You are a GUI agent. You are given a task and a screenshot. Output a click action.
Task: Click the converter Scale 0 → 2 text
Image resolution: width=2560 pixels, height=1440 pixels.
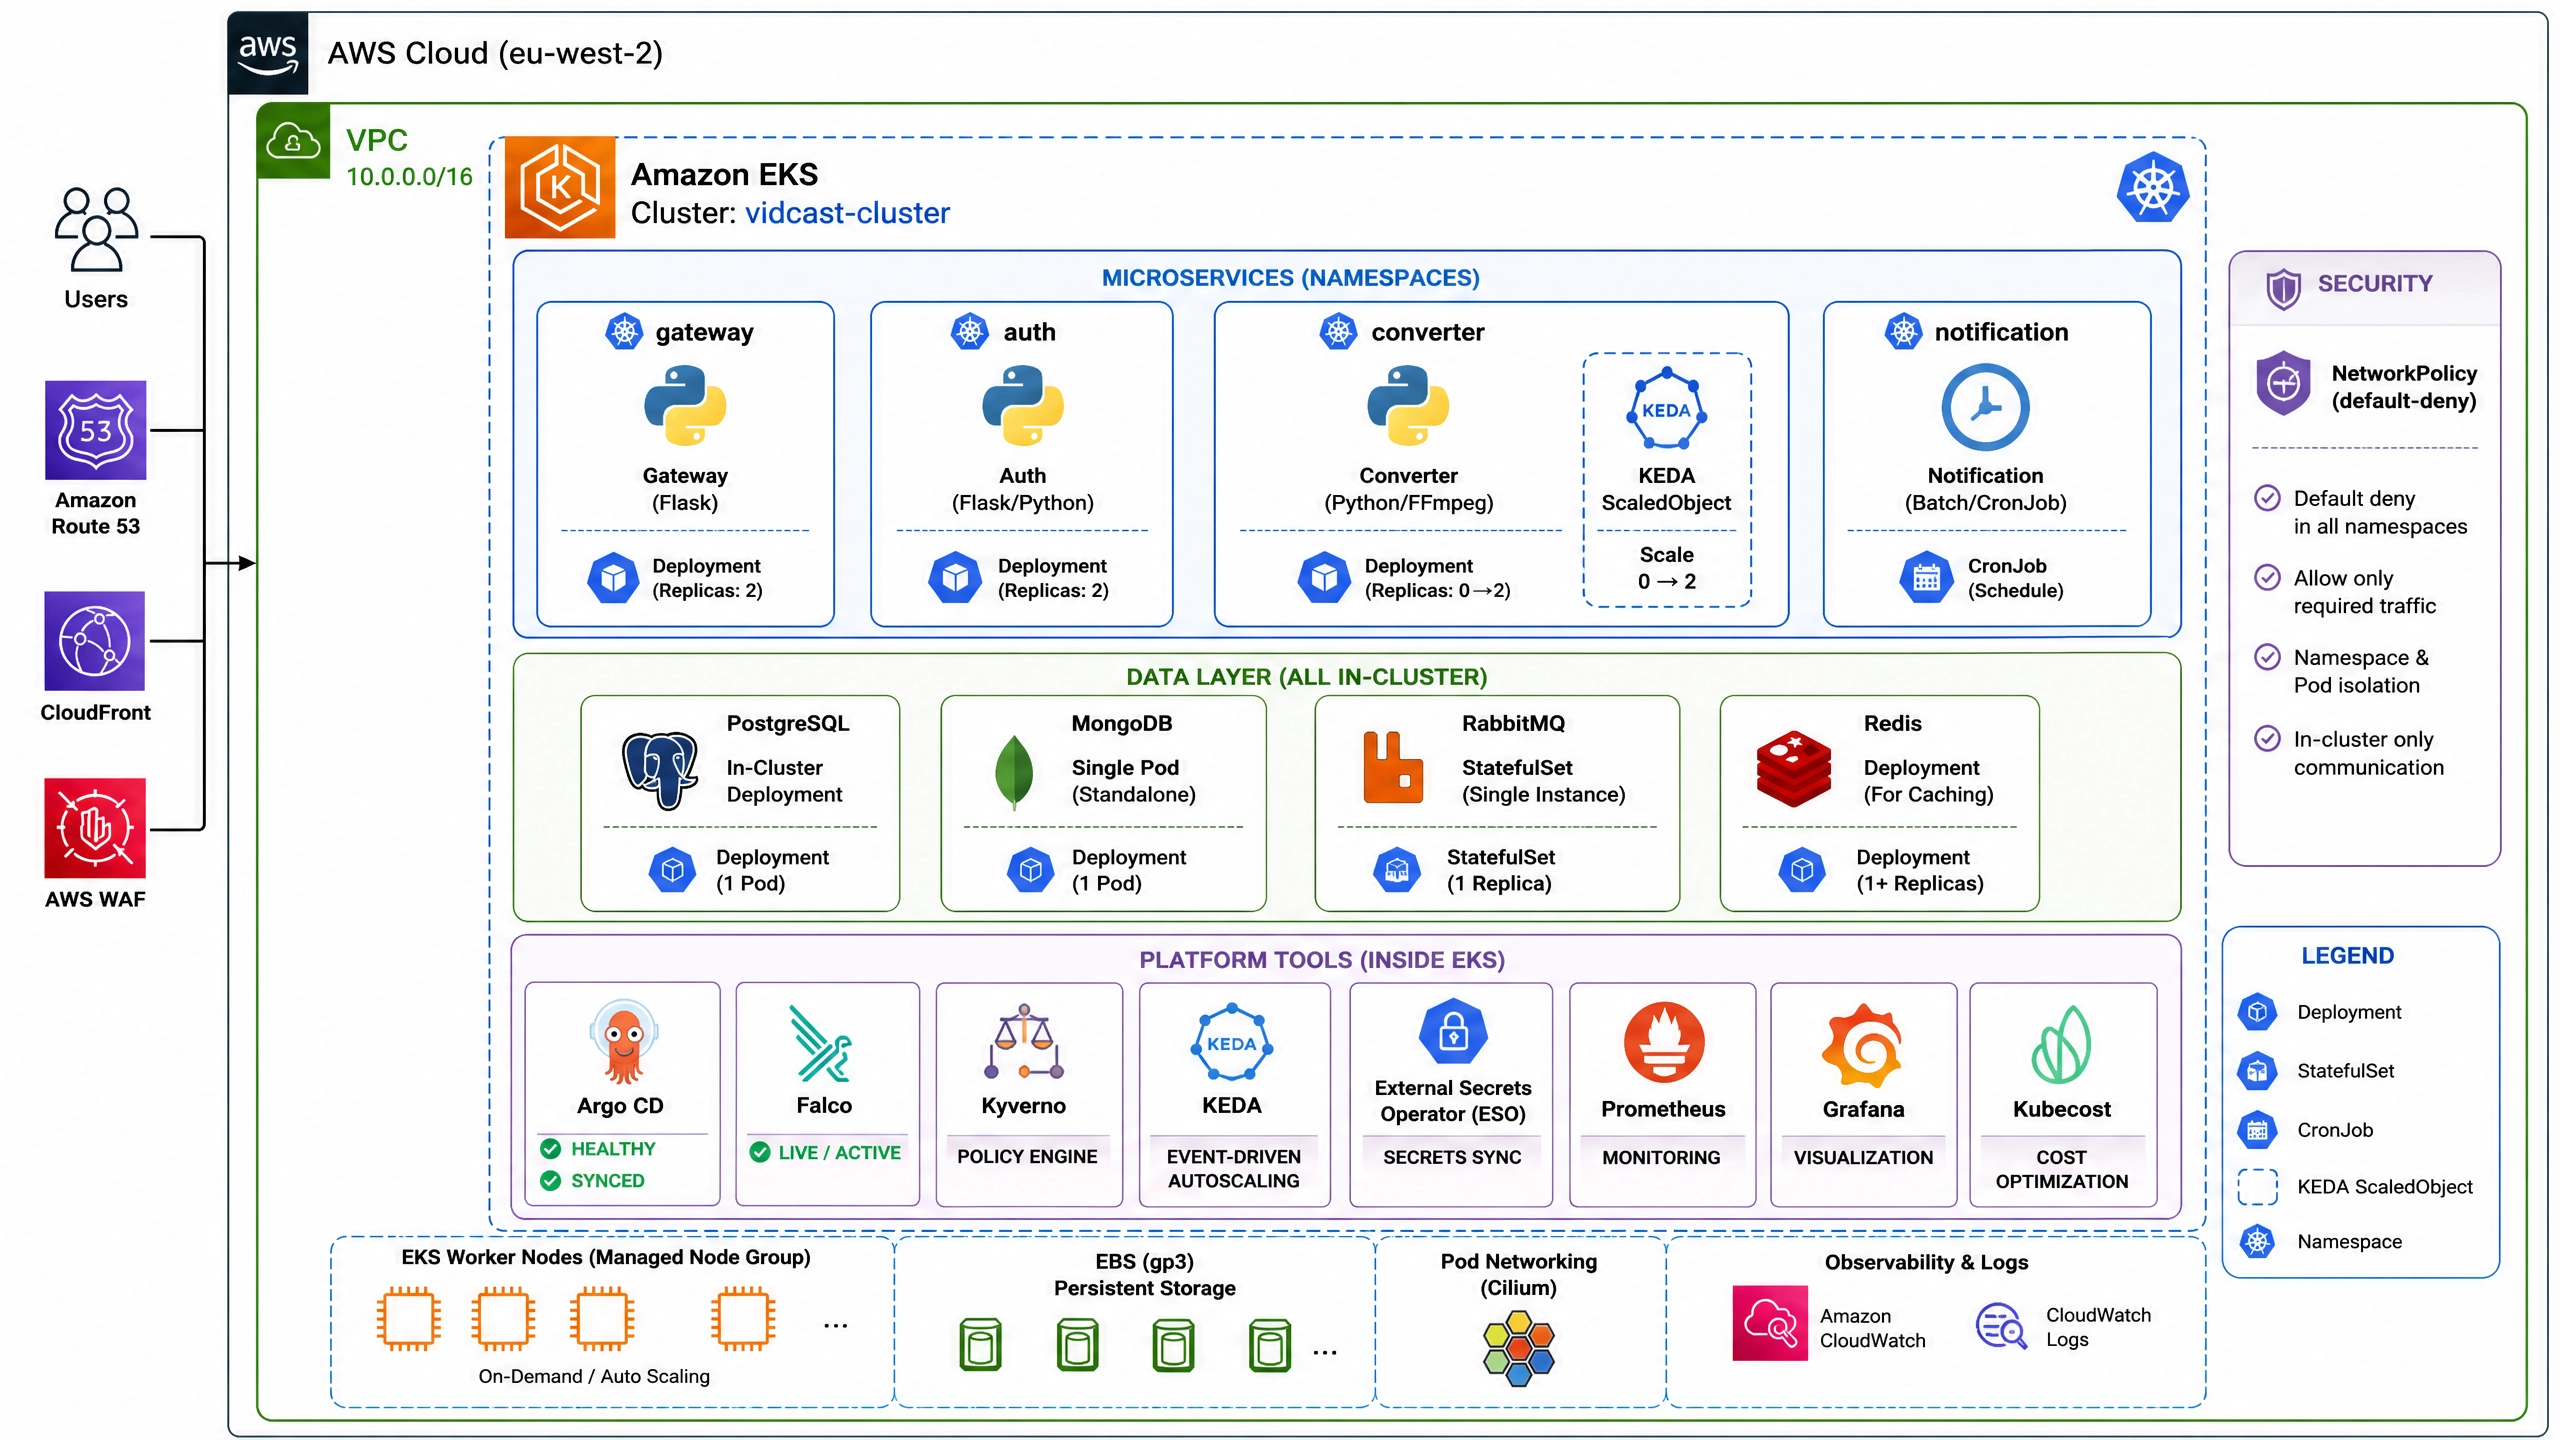click(x=1666, y=568)
